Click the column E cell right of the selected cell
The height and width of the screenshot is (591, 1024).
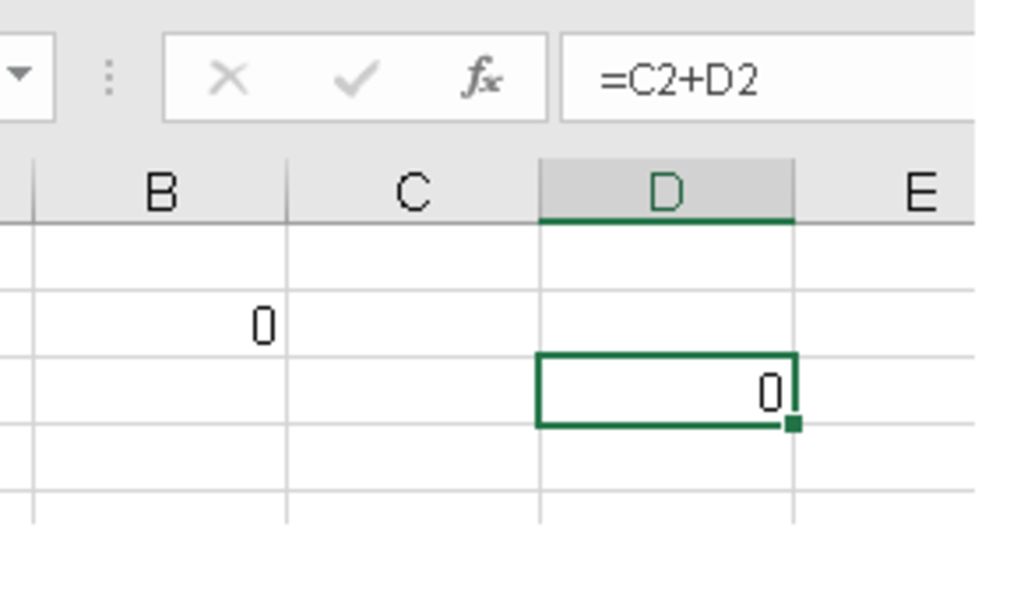[885, 391]
